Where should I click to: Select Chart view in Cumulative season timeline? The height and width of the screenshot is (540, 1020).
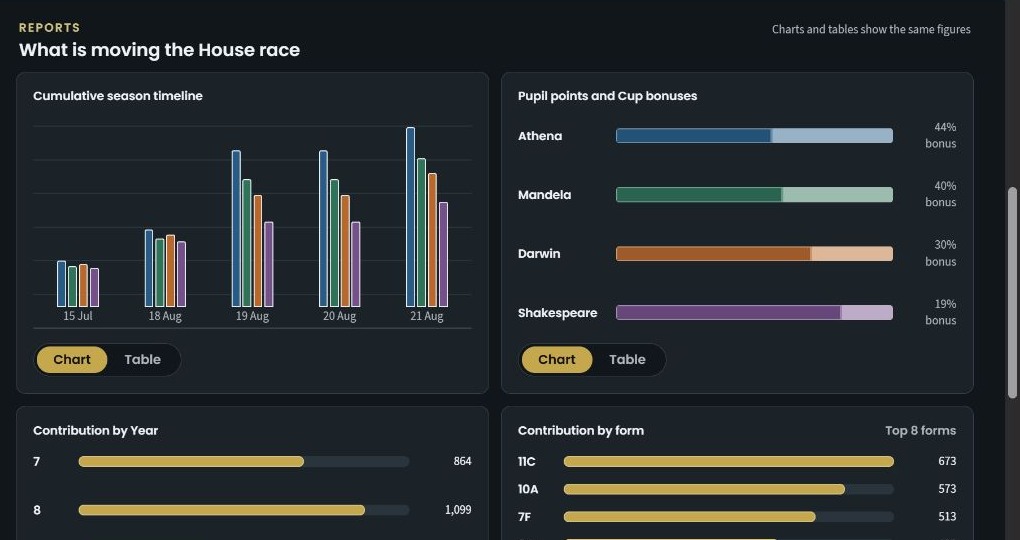pyautogui.click(x=72, y=360)
